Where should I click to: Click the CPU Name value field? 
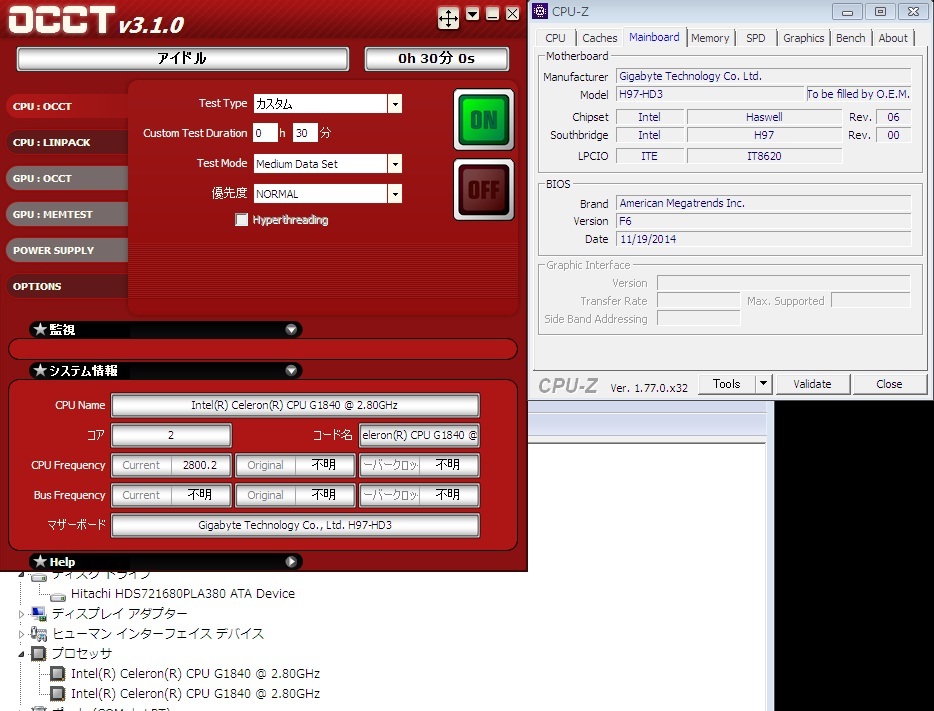(295, 405)
